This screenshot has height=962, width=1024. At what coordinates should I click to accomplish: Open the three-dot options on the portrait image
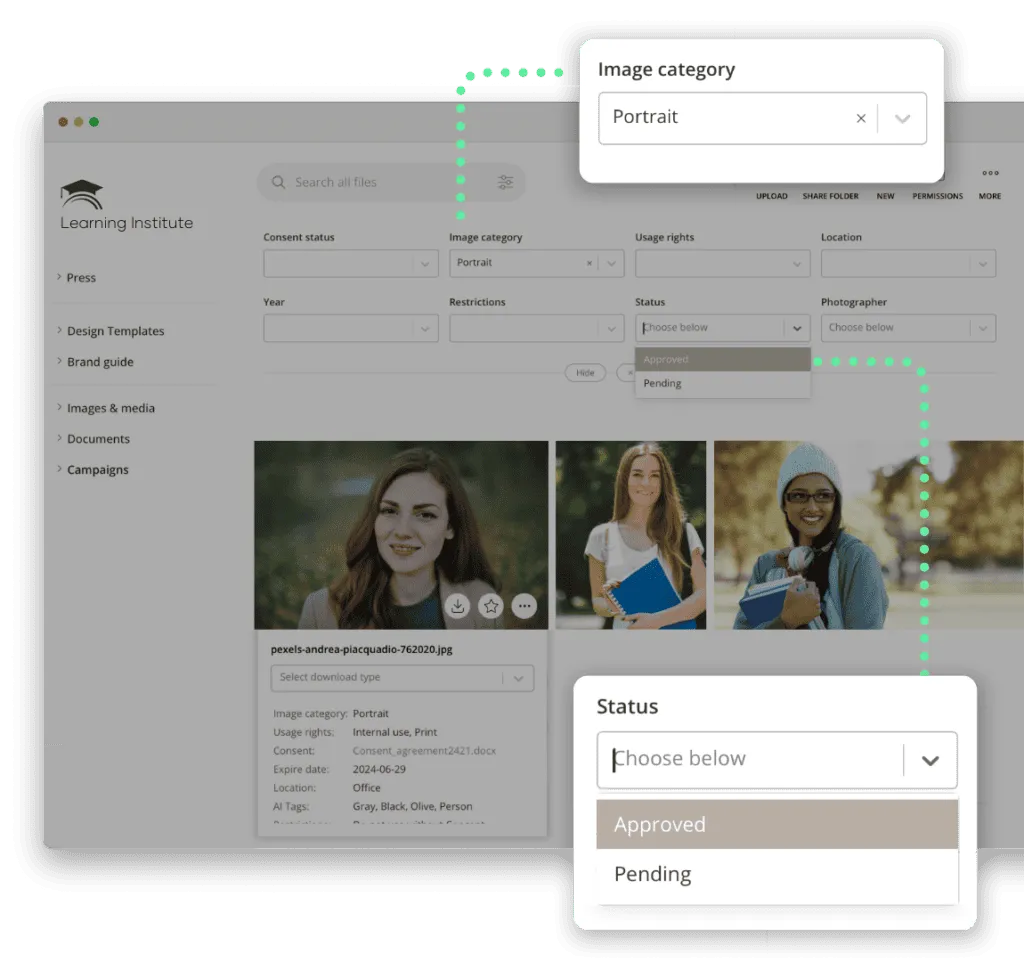pos(524,606)
